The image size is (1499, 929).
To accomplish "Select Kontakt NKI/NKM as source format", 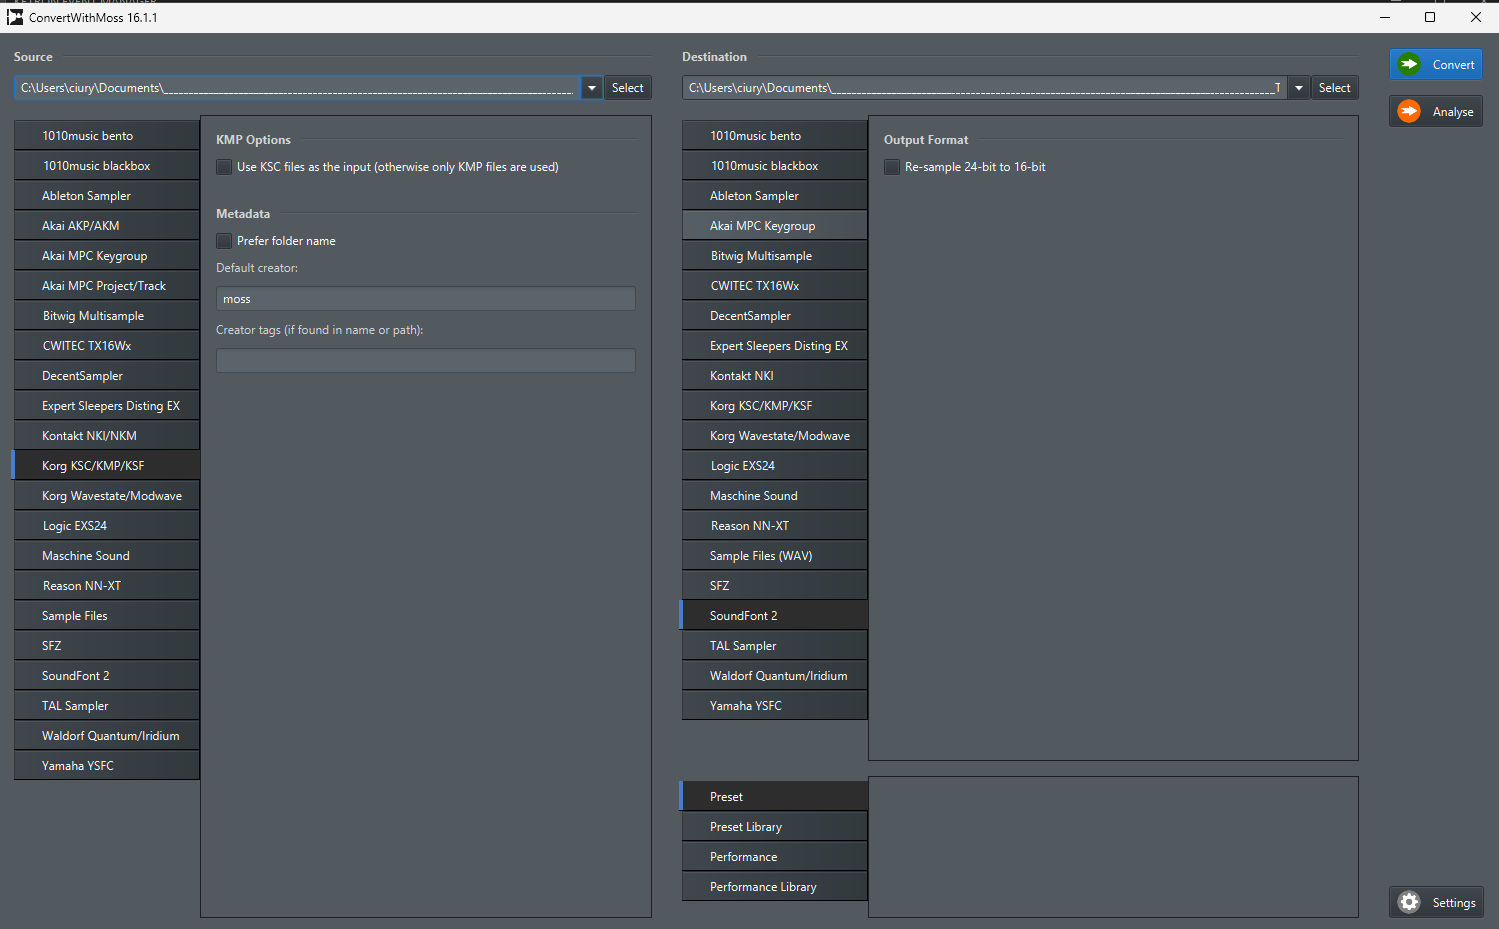I will pyautogui.click(x=107, y=436).
